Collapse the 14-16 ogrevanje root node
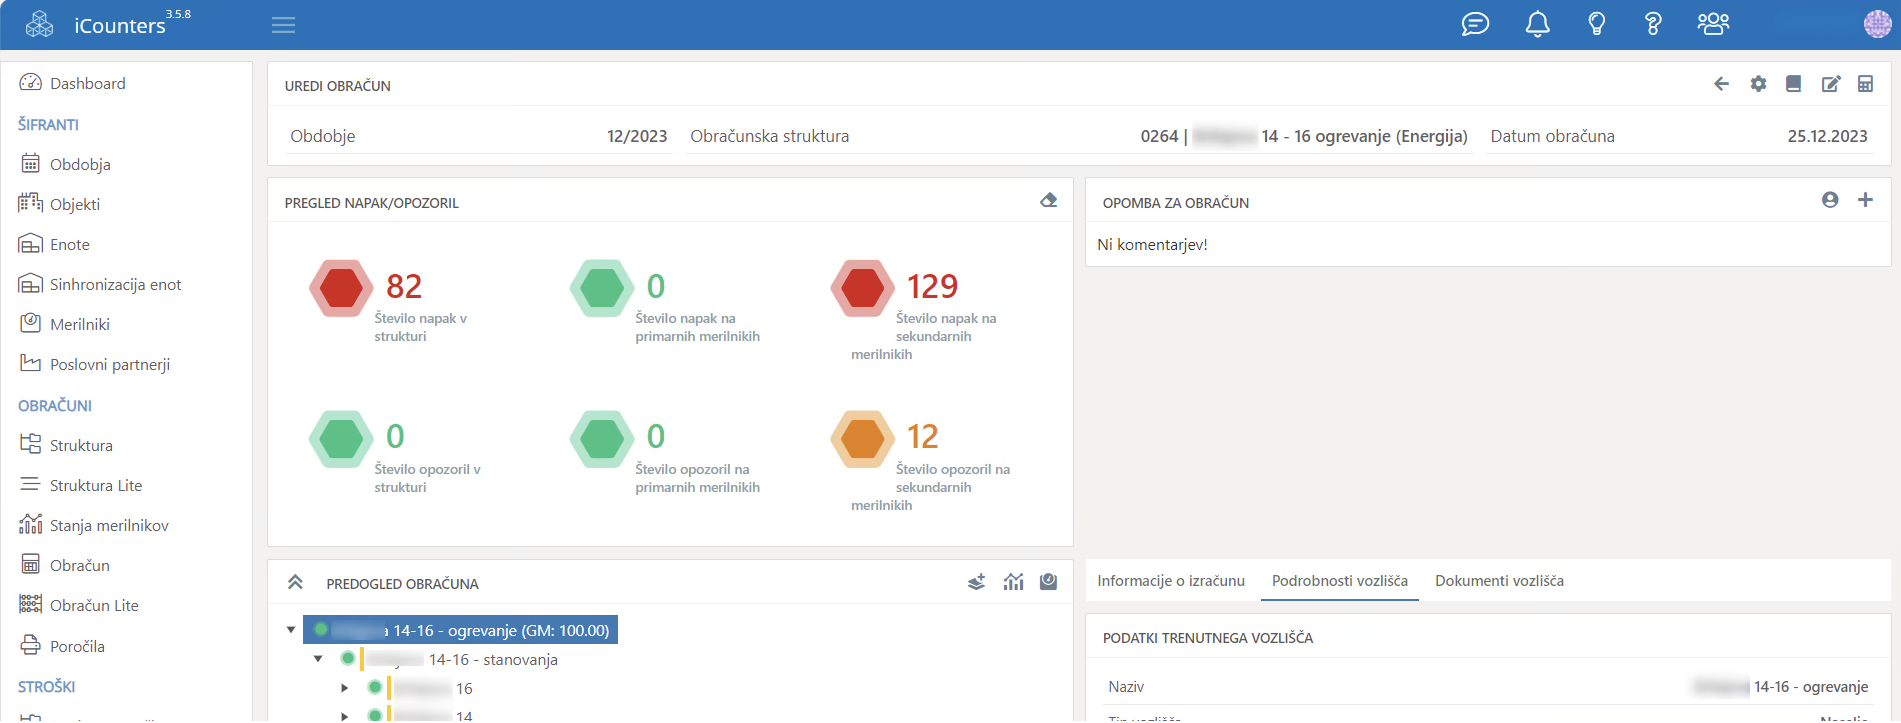Image resolution: width=1901 pixels, height=723 pixels. (291, 630)
